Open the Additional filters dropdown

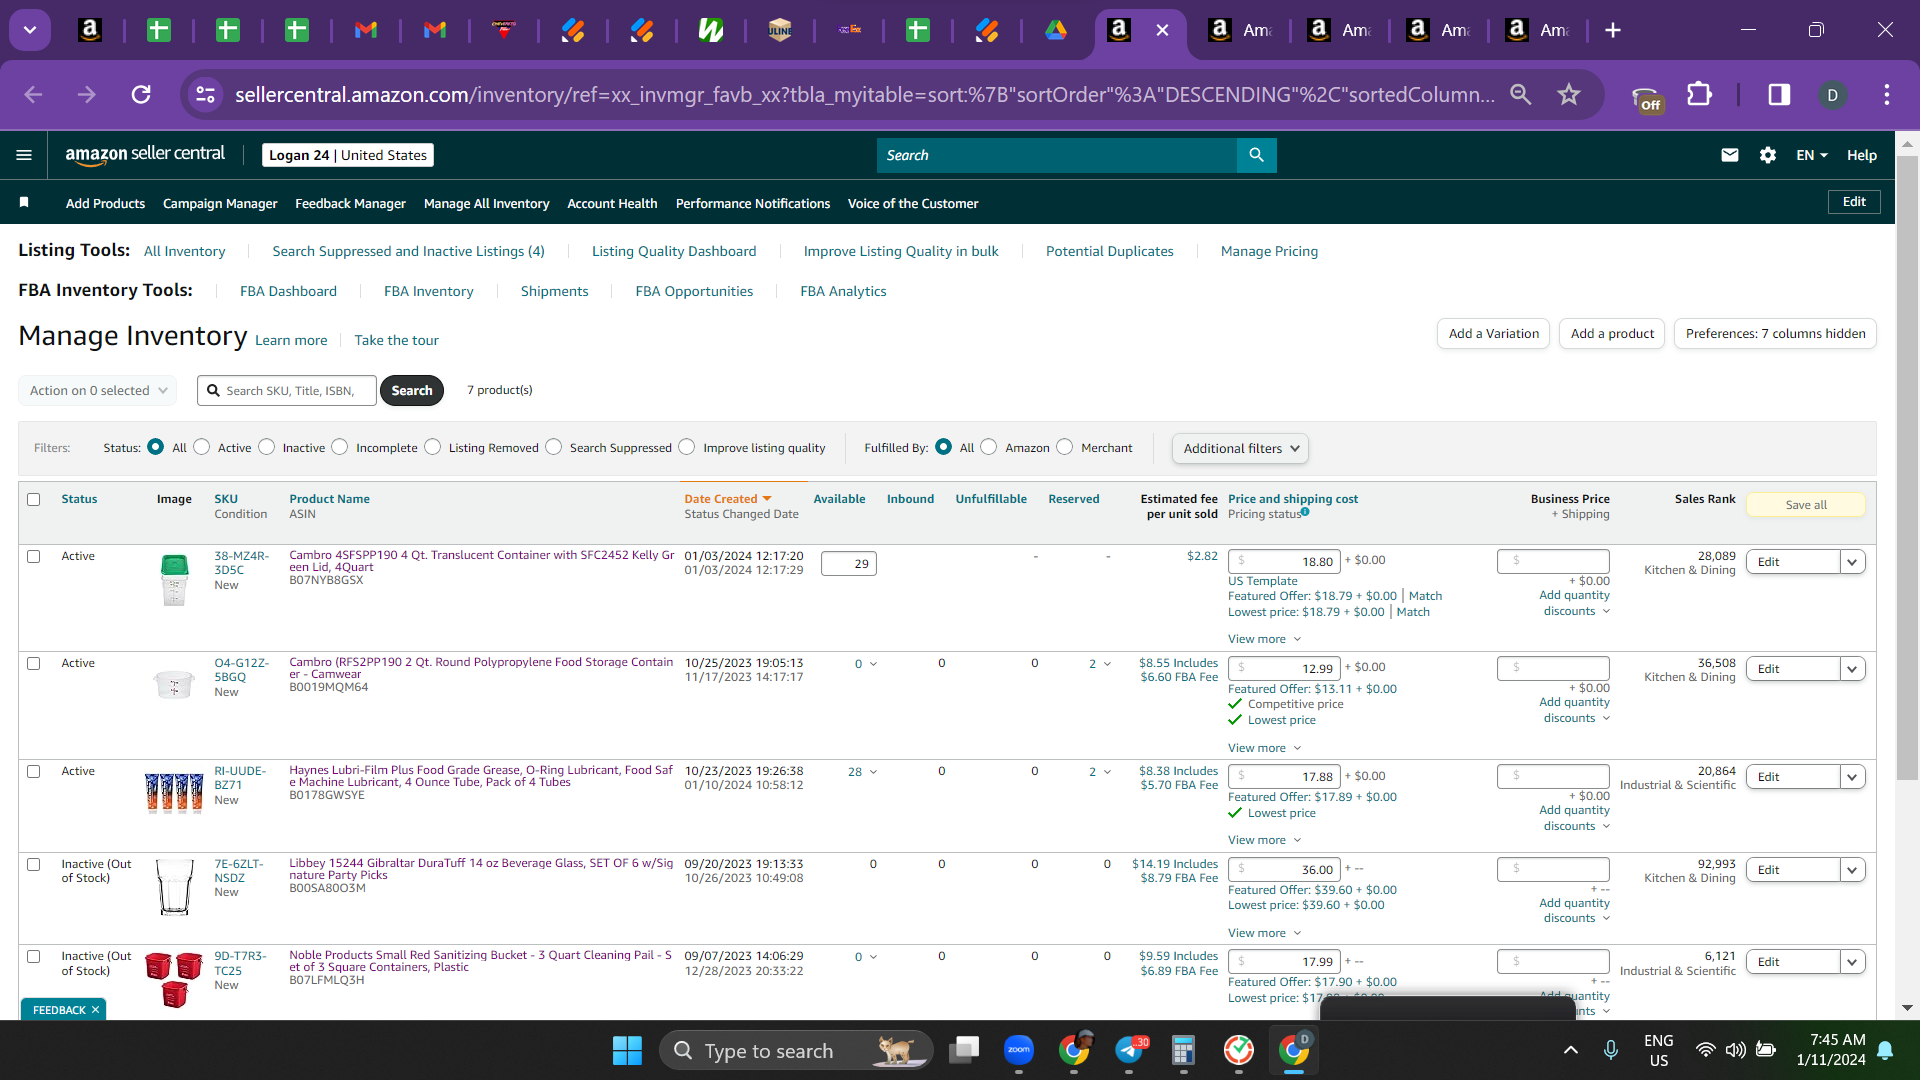pyautogui.click(x=1240, y=448)
